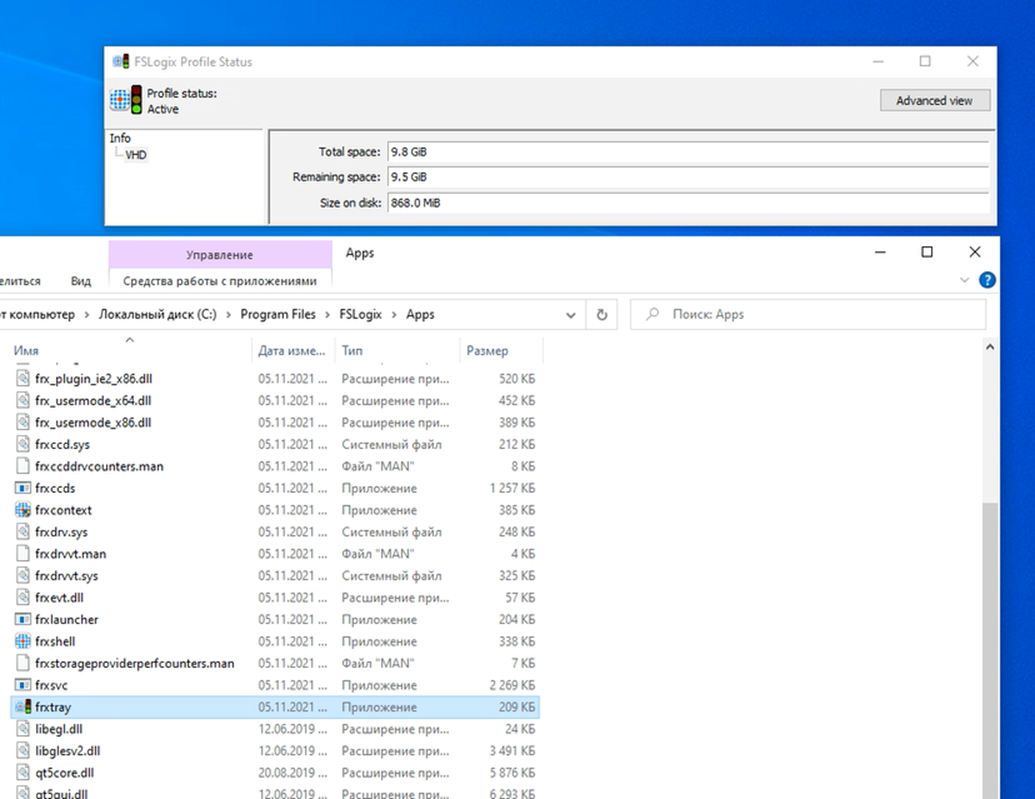
Task: Select the frxsvc application icon
Action: coord(24,685)
